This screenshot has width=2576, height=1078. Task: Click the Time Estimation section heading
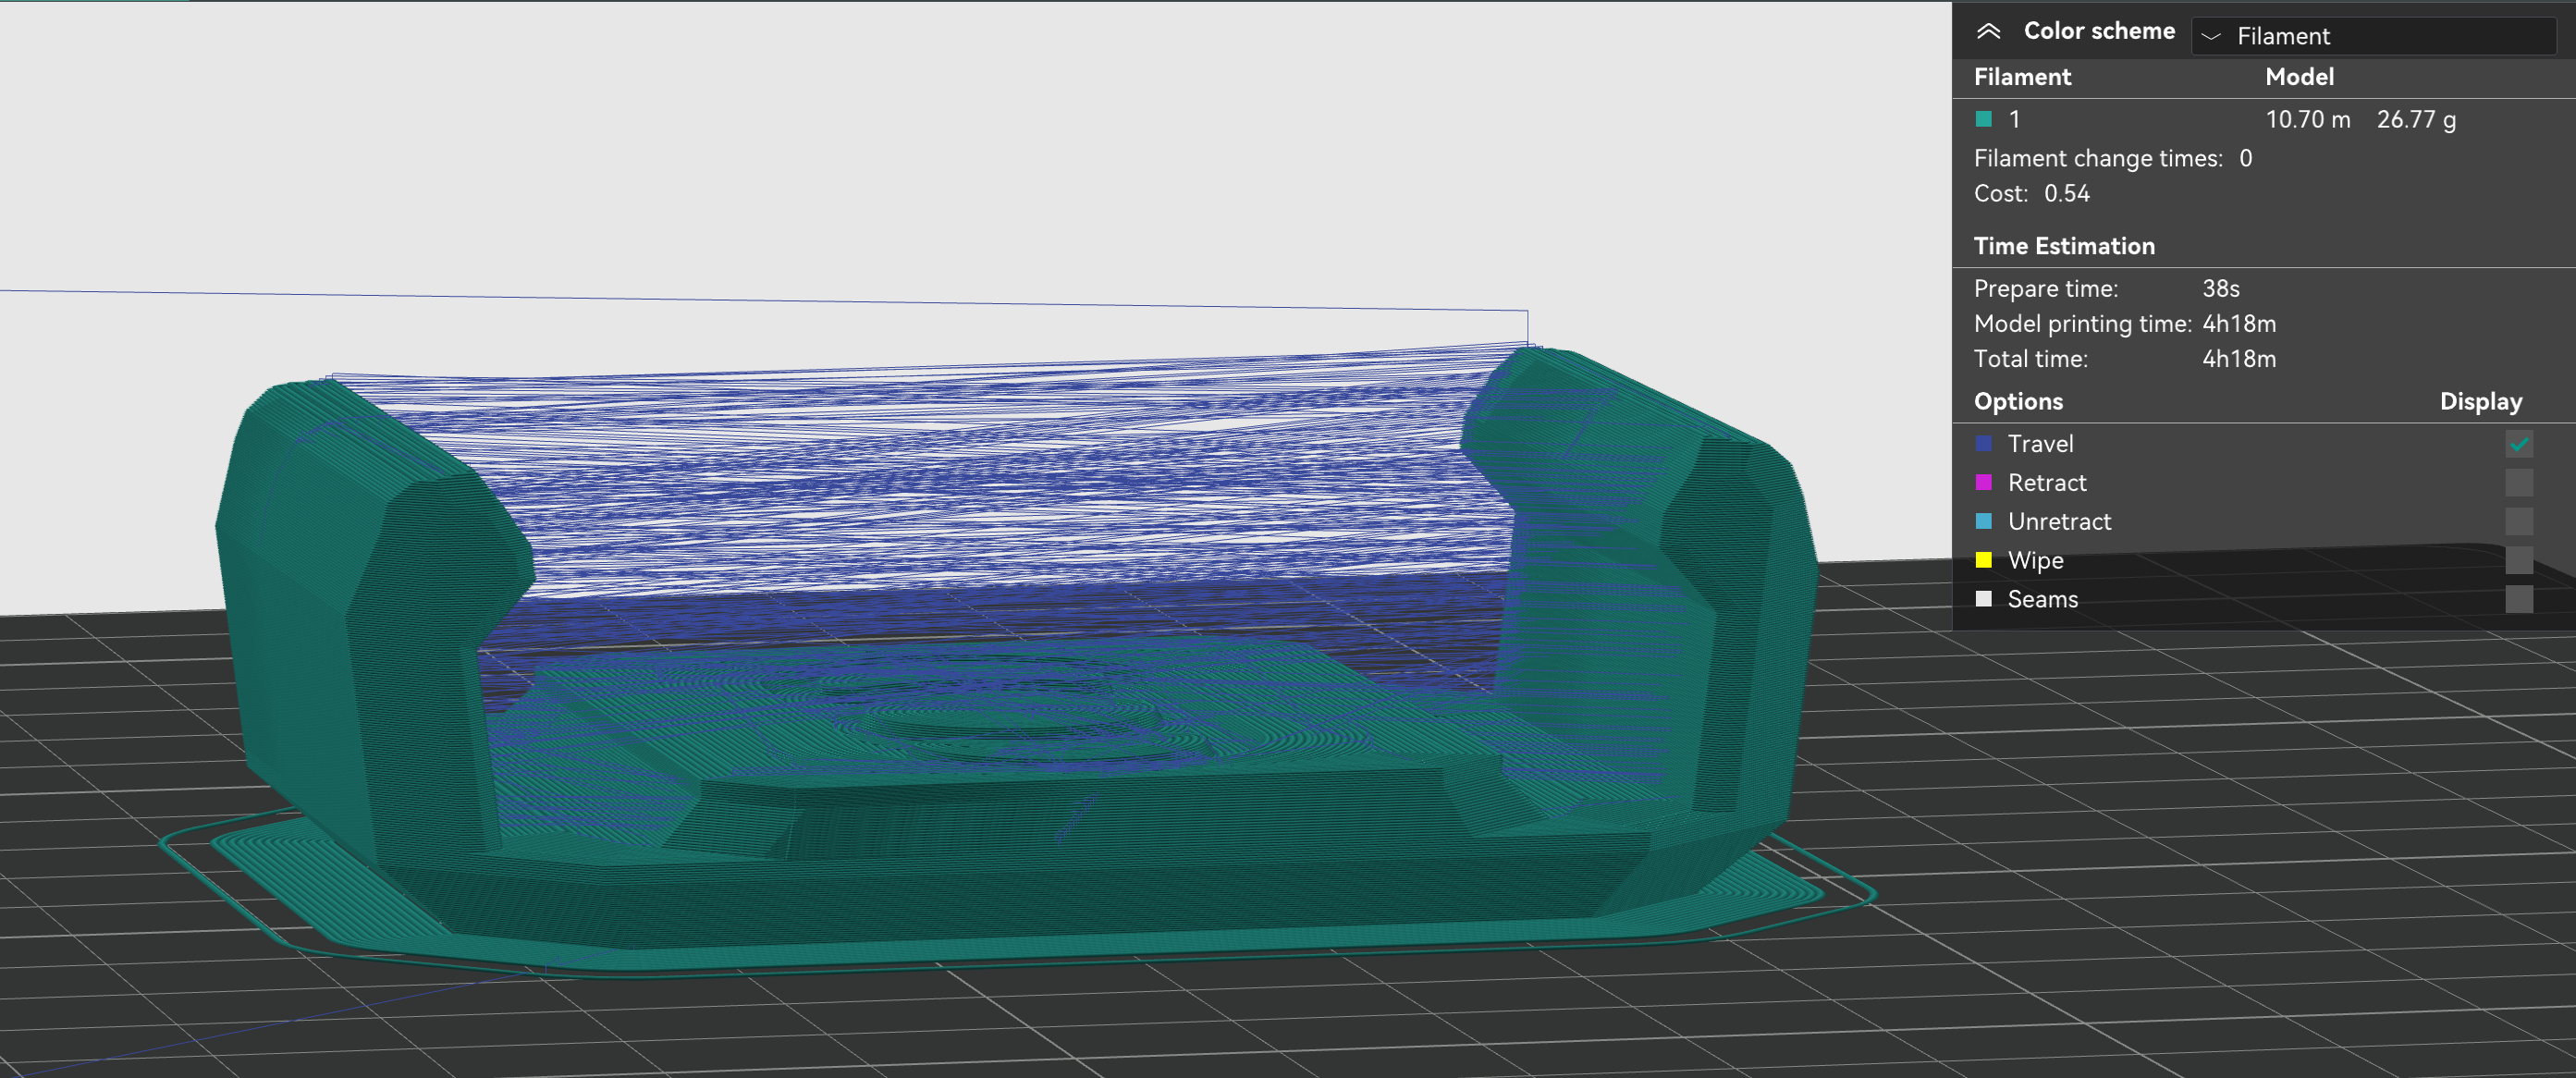pos(2063,246)
